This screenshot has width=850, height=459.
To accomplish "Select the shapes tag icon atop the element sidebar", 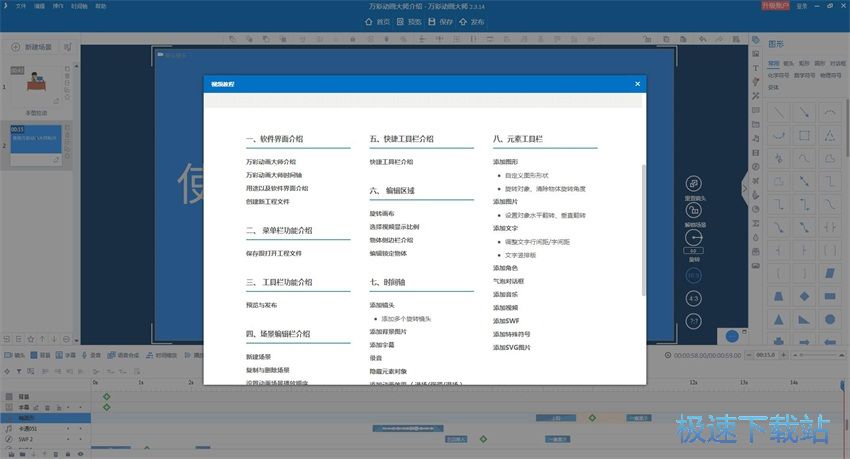I will point(756,40).
